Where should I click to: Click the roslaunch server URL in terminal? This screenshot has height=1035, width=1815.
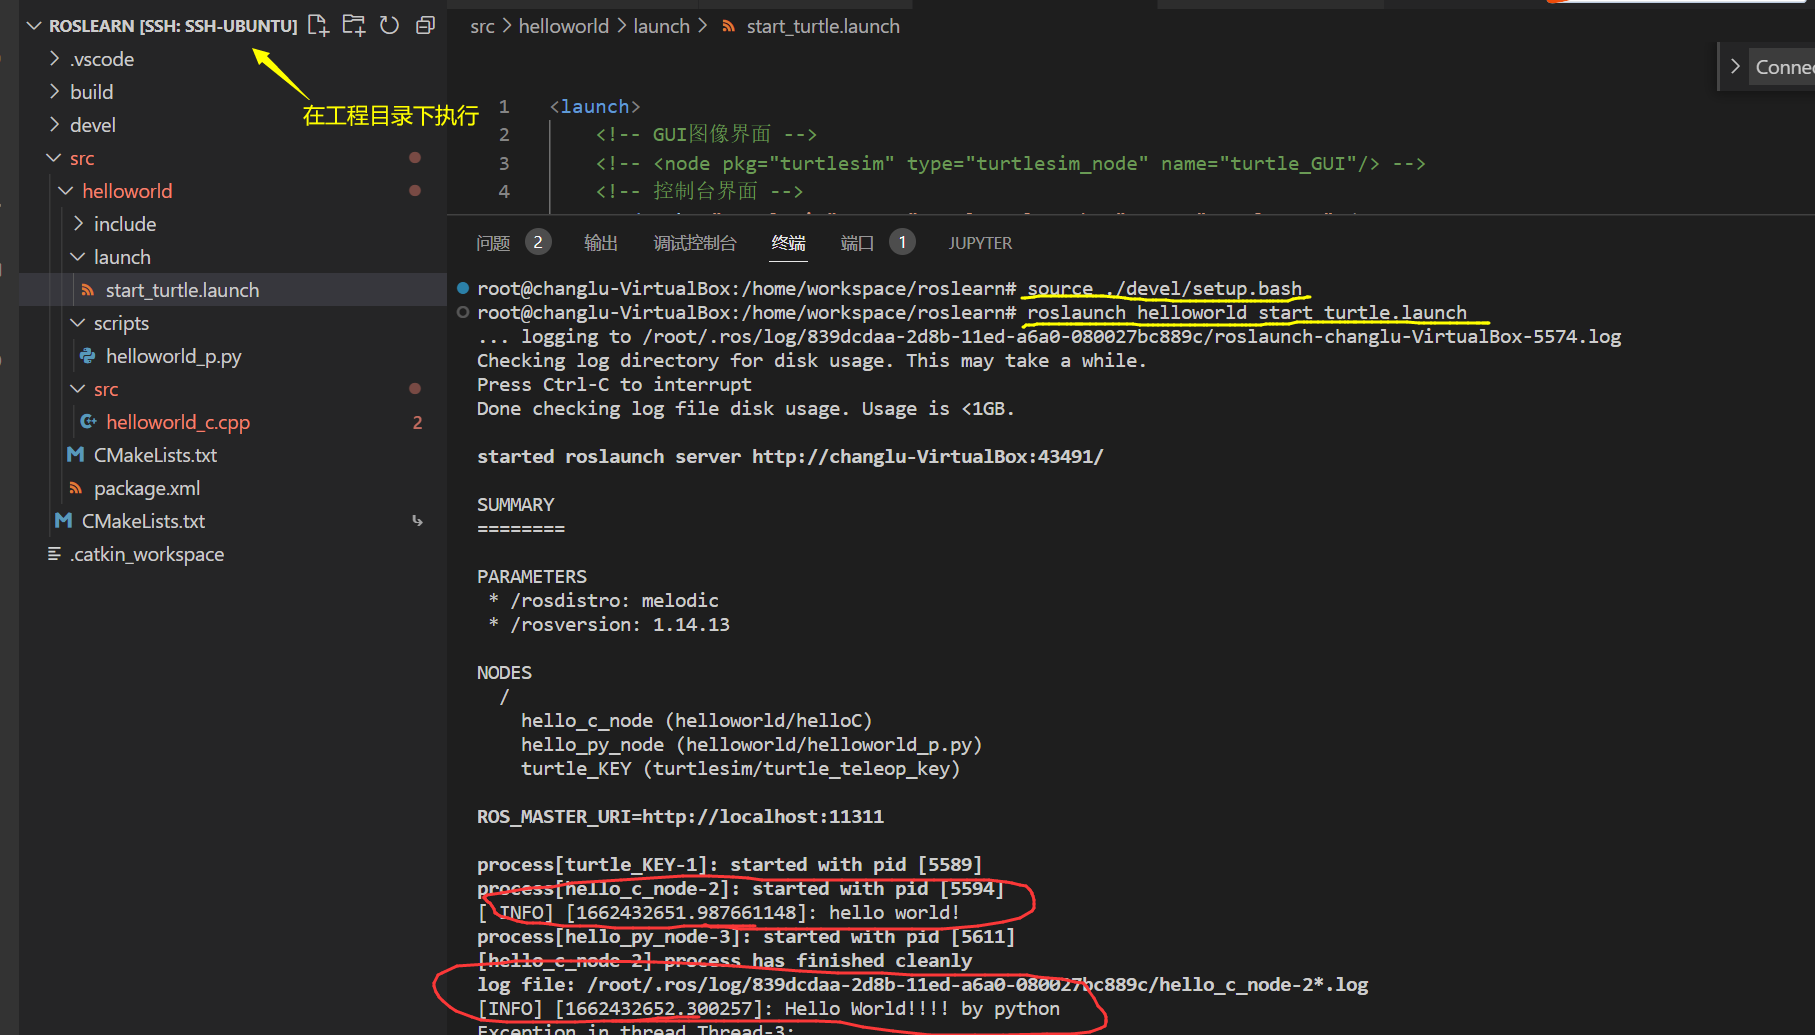[927, 456]
